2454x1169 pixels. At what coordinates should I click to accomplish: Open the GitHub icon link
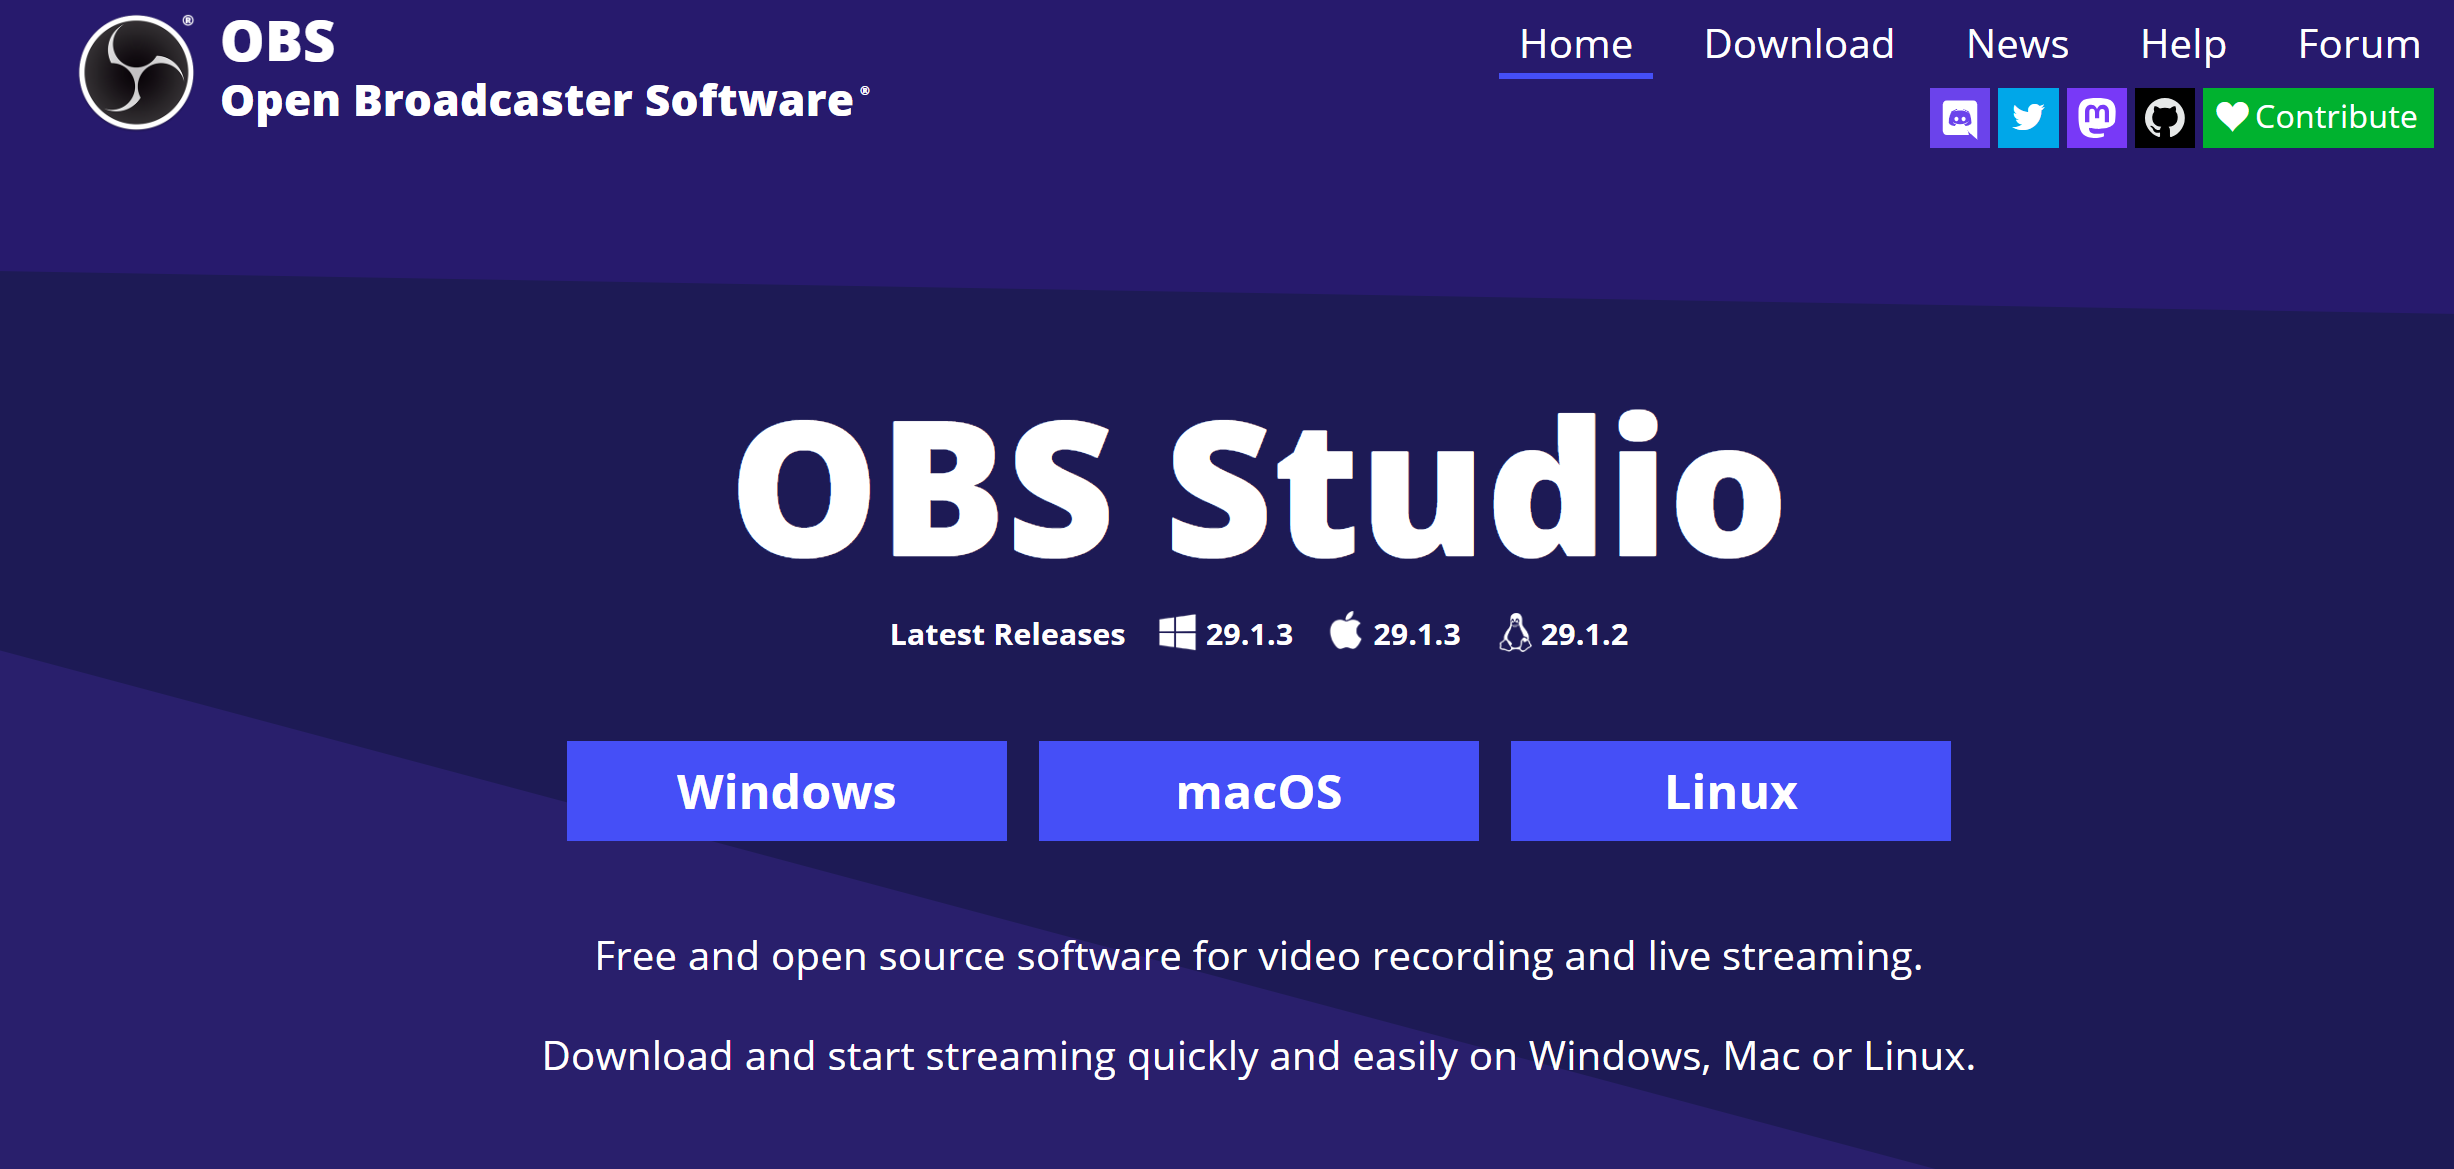[2165, 118]
